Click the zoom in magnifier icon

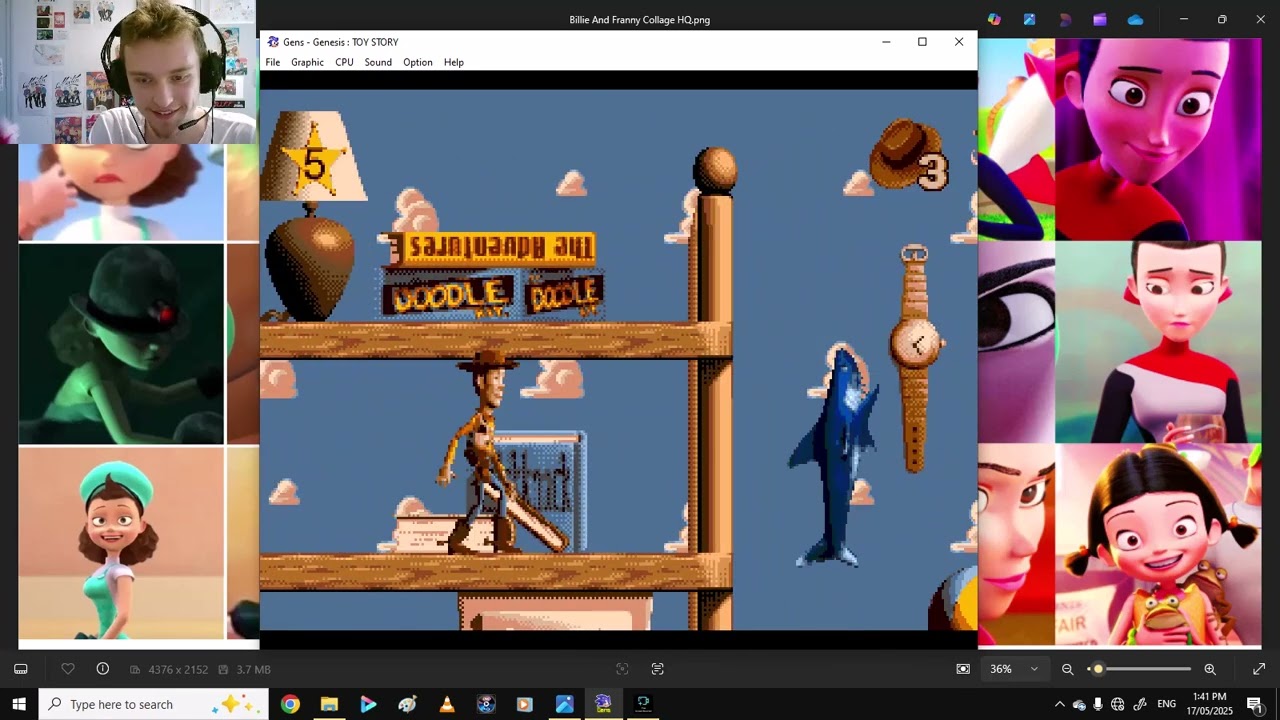1210,669
